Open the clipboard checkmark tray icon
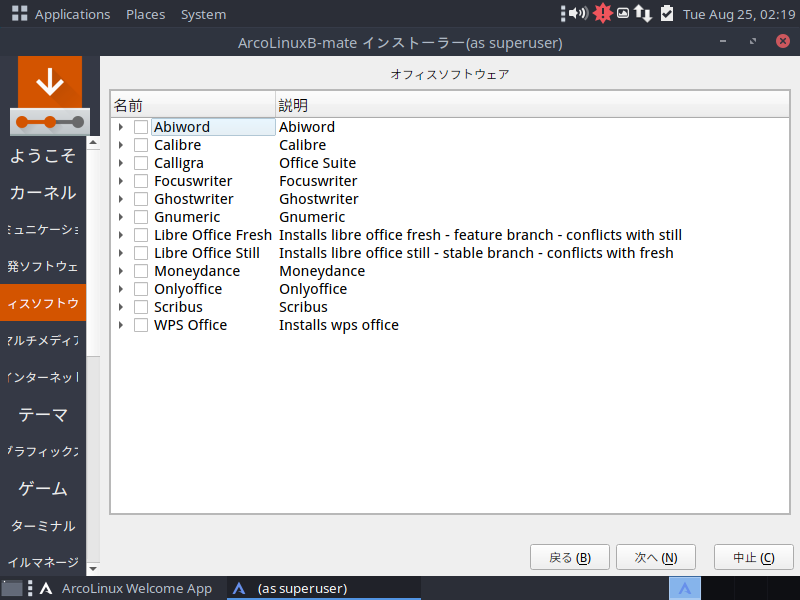800x600 pixels. coord(667,13)
